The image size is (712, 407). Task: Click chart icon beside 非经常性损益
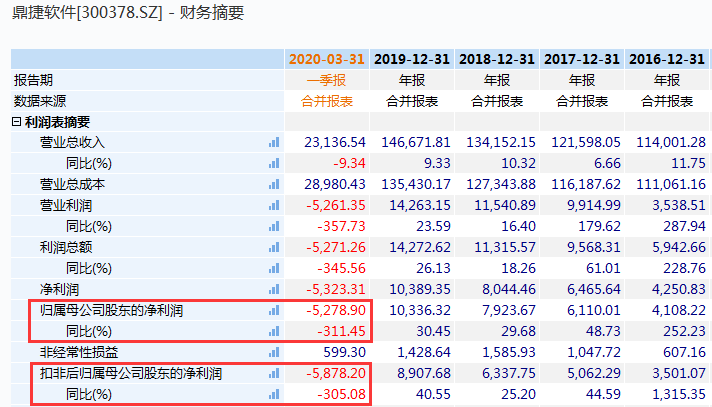point(273,352)
